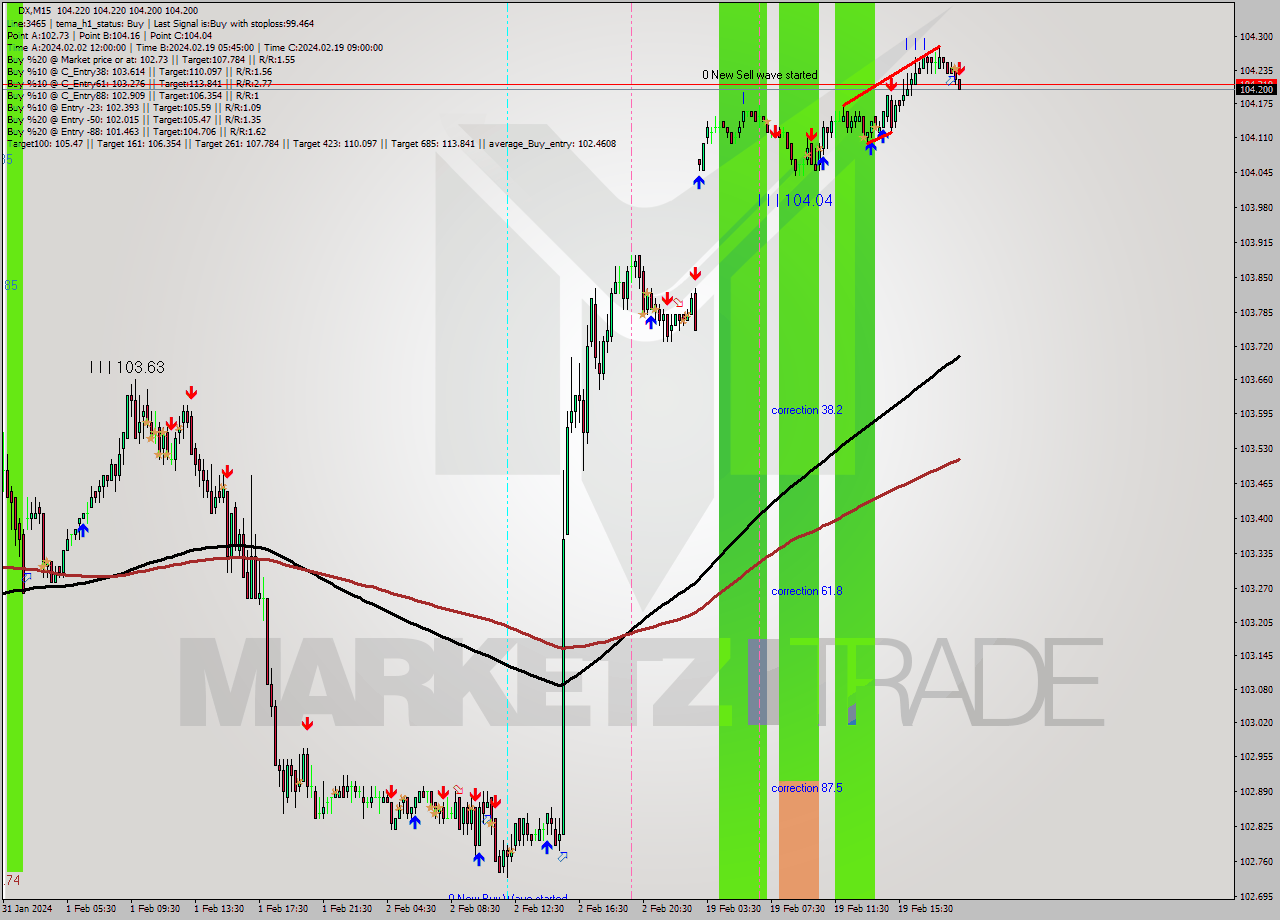
Task: Click the 103.400 price axis label
Action: coord(1255,518)
